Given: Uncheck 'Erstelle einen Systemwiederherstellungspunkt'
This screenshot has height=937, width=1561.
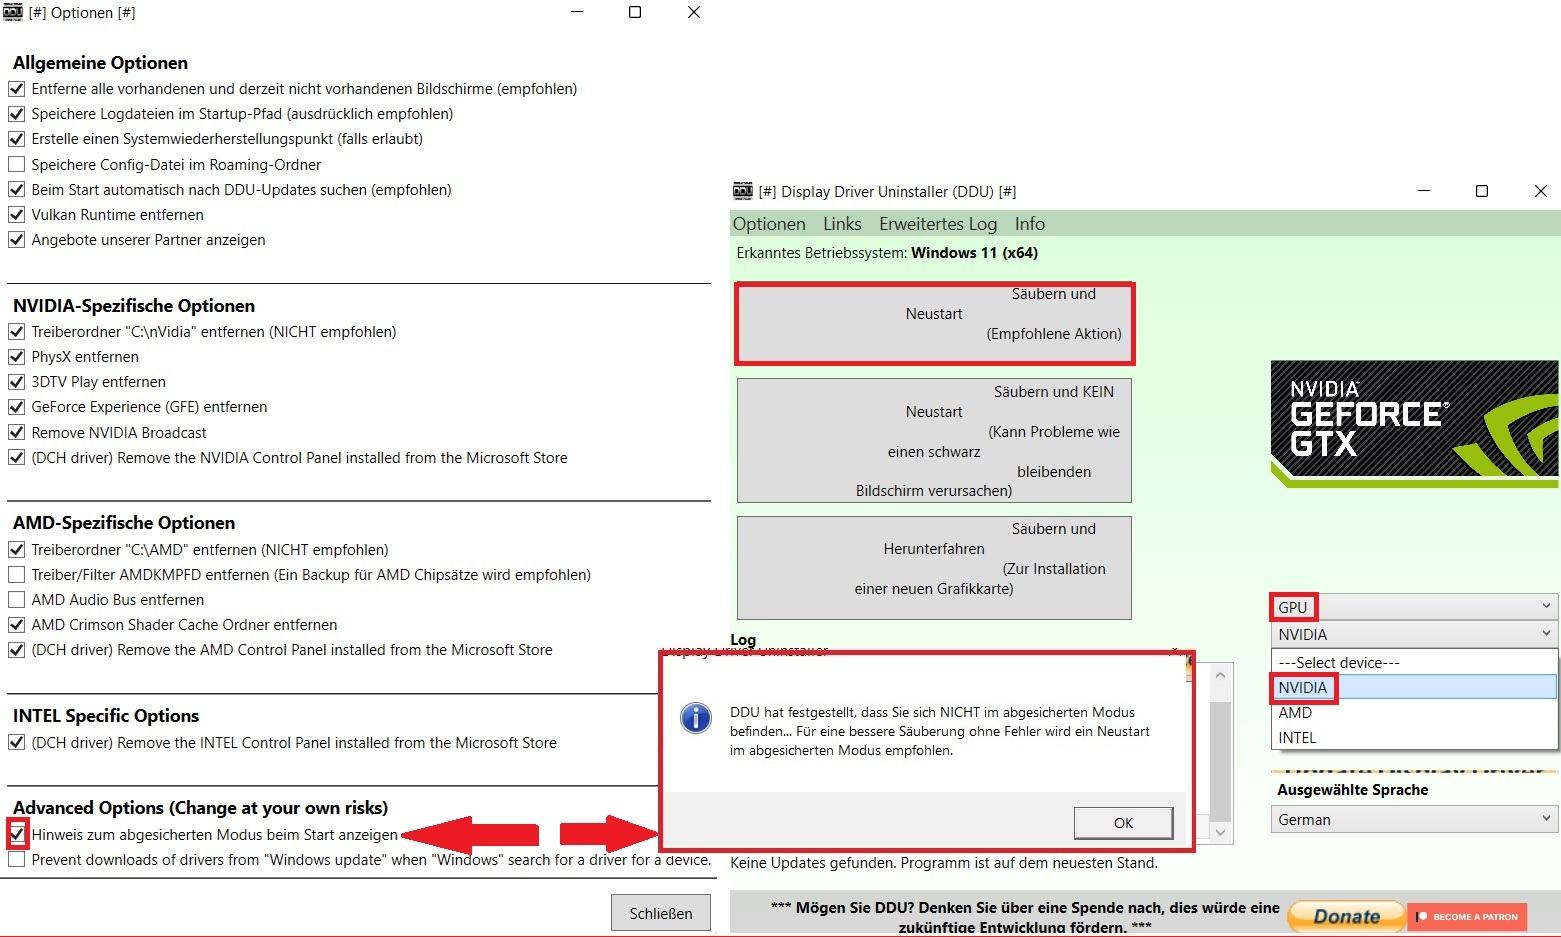Looking at the screenshot, I should coord(16,139).
